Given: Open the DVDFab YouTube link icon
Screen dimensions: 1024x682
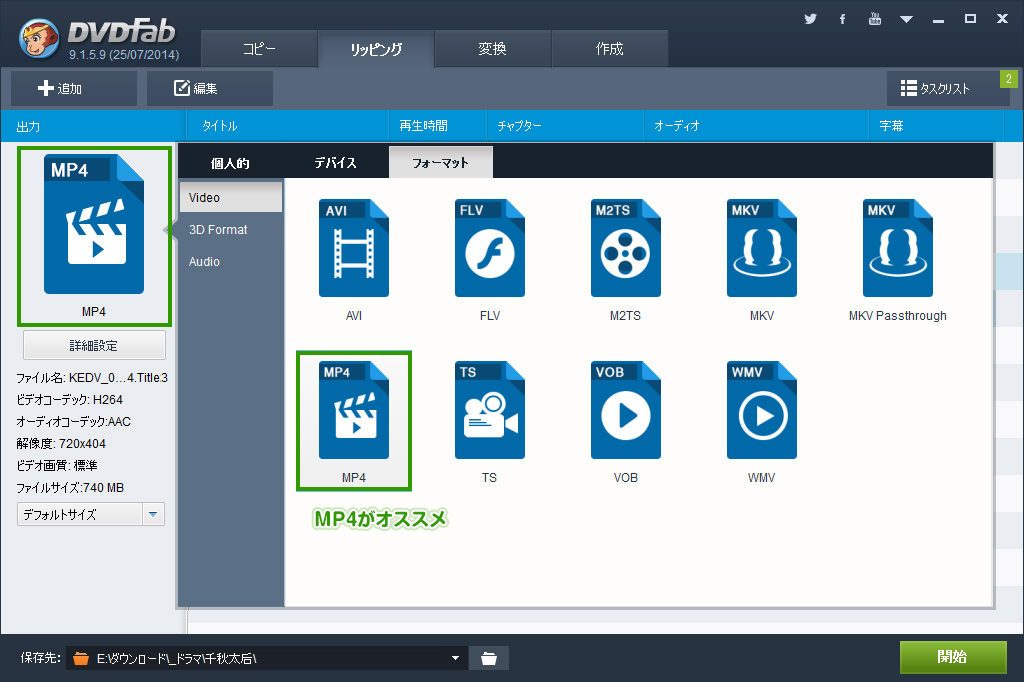Looking at the screenshot, I should pyautogui.click(x=874, y=19).
